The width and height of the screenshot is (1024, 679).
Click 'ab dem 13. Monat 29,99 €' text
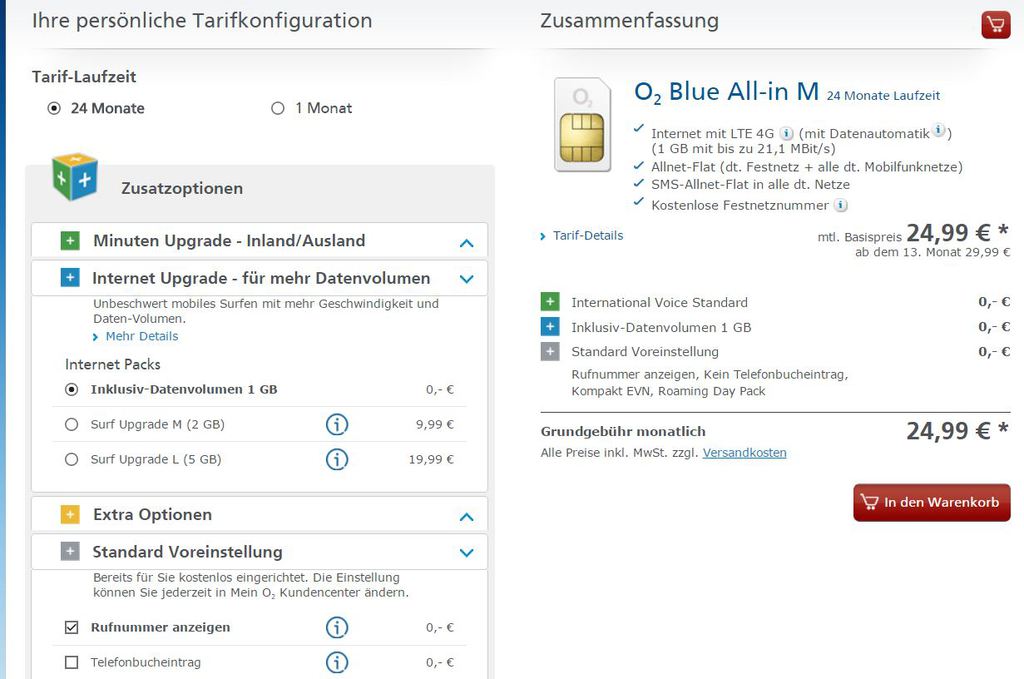coord(933,252)
